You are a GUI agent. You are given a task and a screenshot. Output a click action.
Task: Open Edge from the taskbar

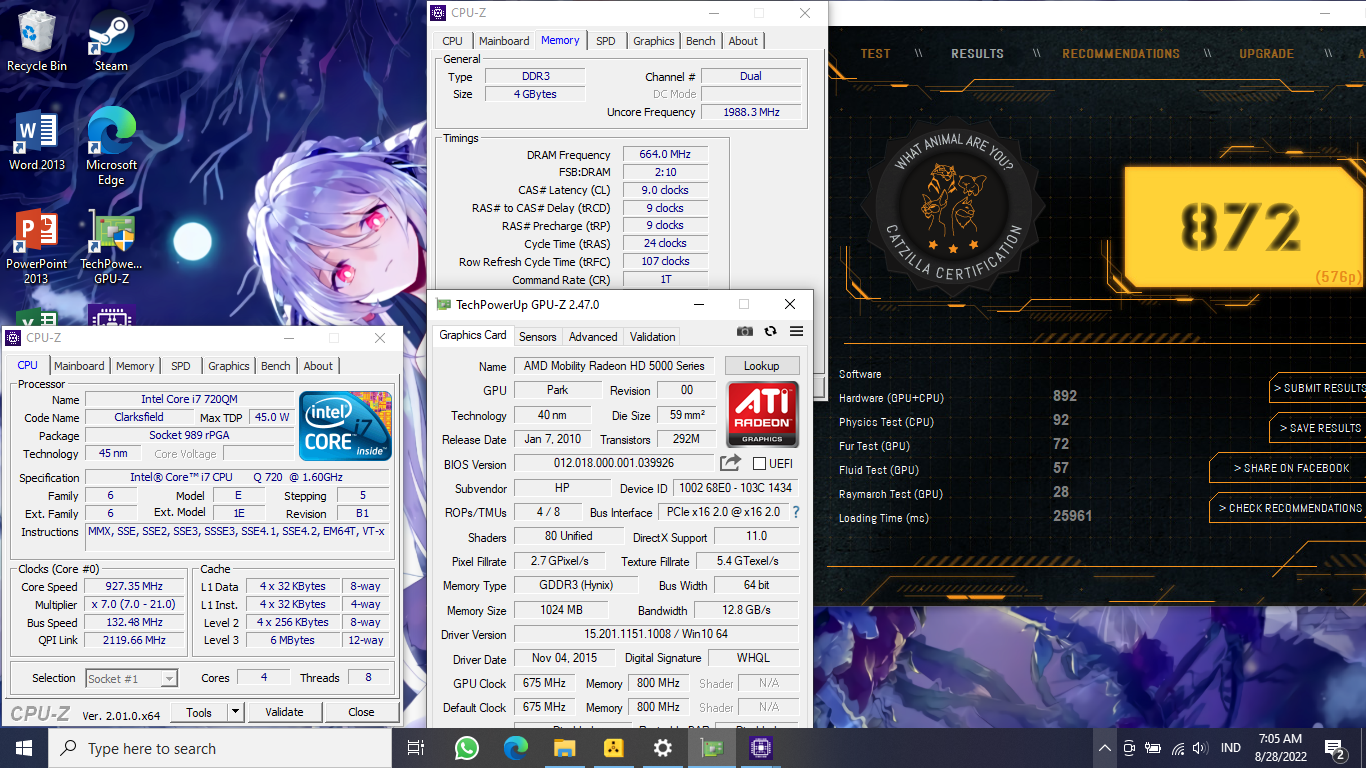515,748
